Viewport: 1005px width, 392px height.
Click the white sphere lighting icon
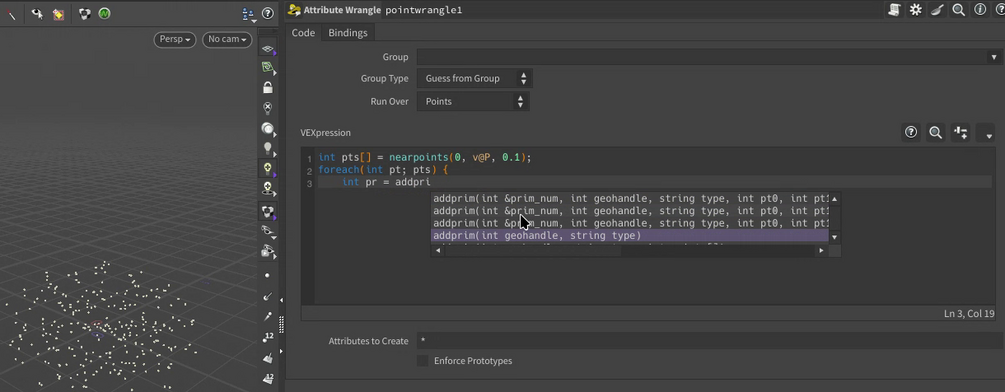click(x=268, y=129)
